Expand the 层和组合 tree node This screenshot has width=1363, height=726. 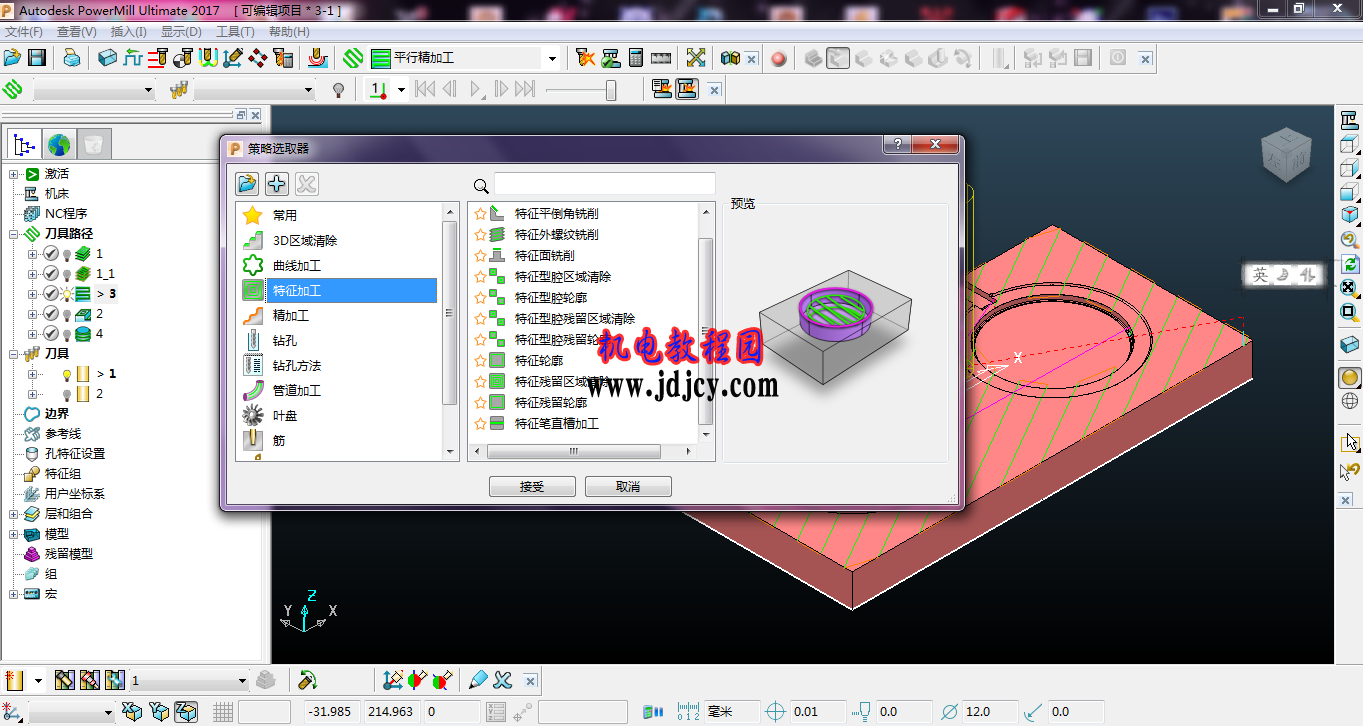14,514
